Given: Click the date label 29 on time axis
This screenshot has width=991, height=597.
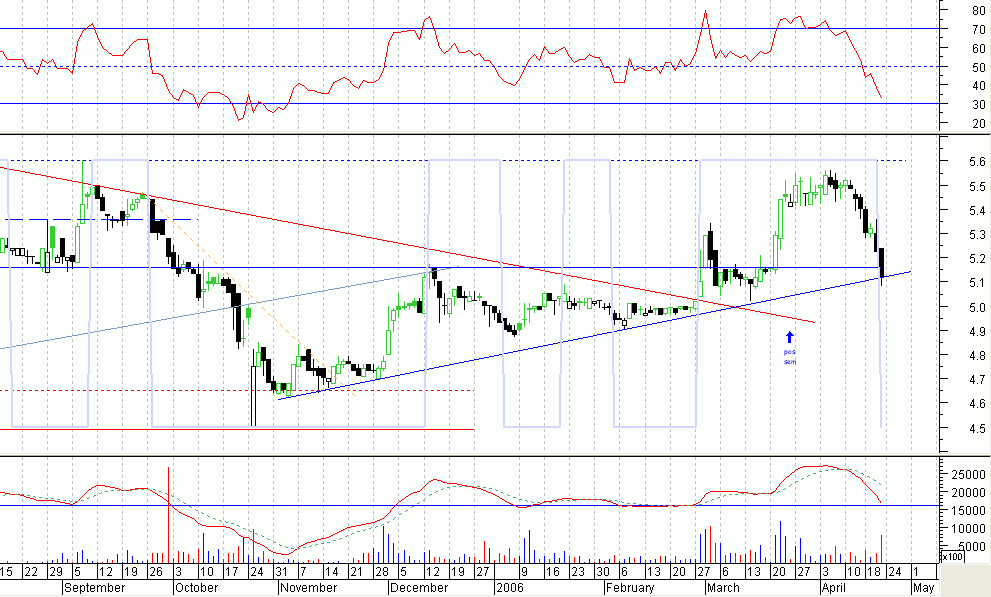Looking at the screenshot, I should [x=55, y=572].
